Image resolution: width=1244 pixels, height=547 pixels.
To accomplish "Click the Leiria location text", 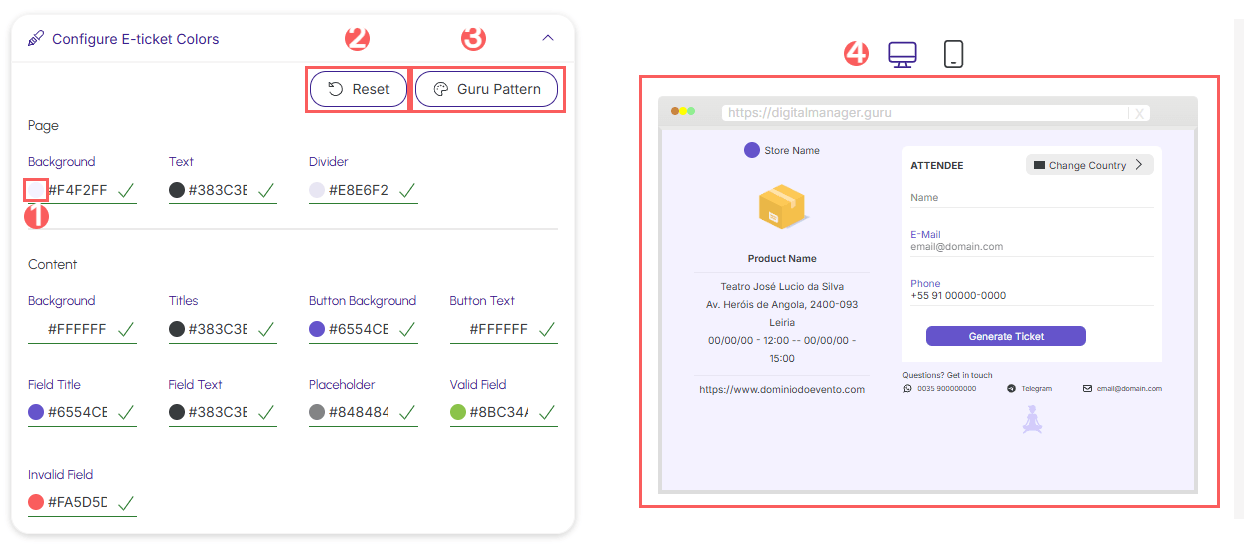I will pyautogui.click(x=782, y=323).
